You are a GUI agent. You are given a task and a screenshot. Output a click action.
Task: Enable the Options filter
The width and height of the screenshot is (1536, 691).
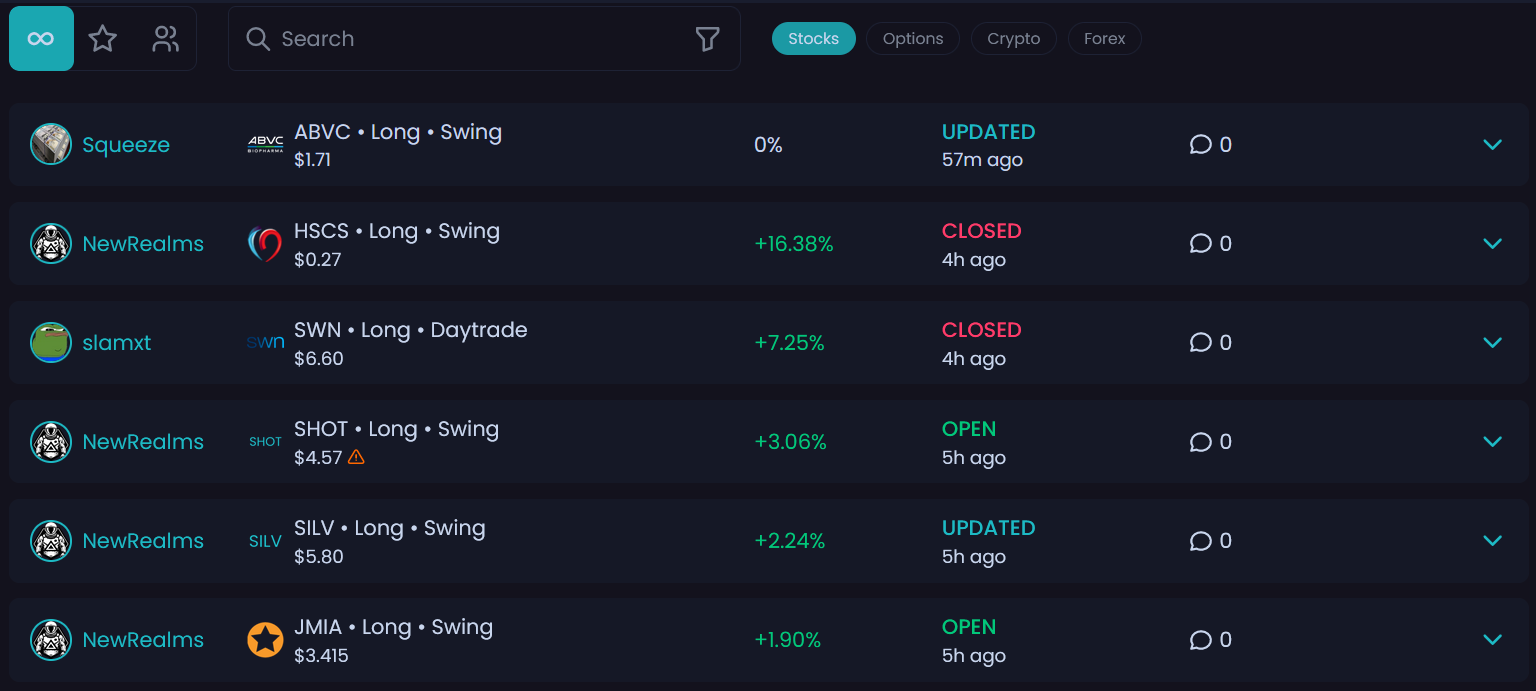912,38
